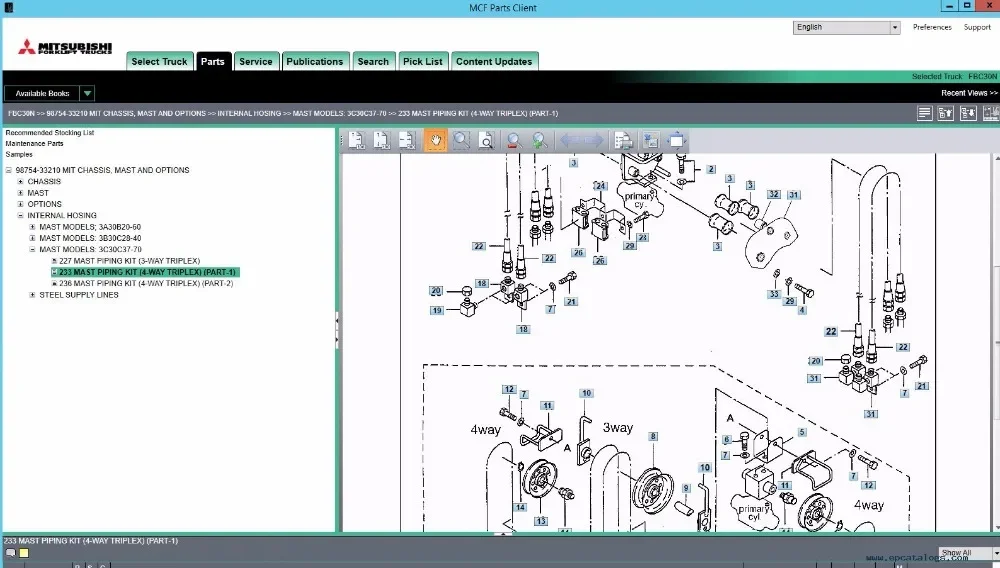
Task: Open the comment bubble icon
Action: click(x=11, y=553)
